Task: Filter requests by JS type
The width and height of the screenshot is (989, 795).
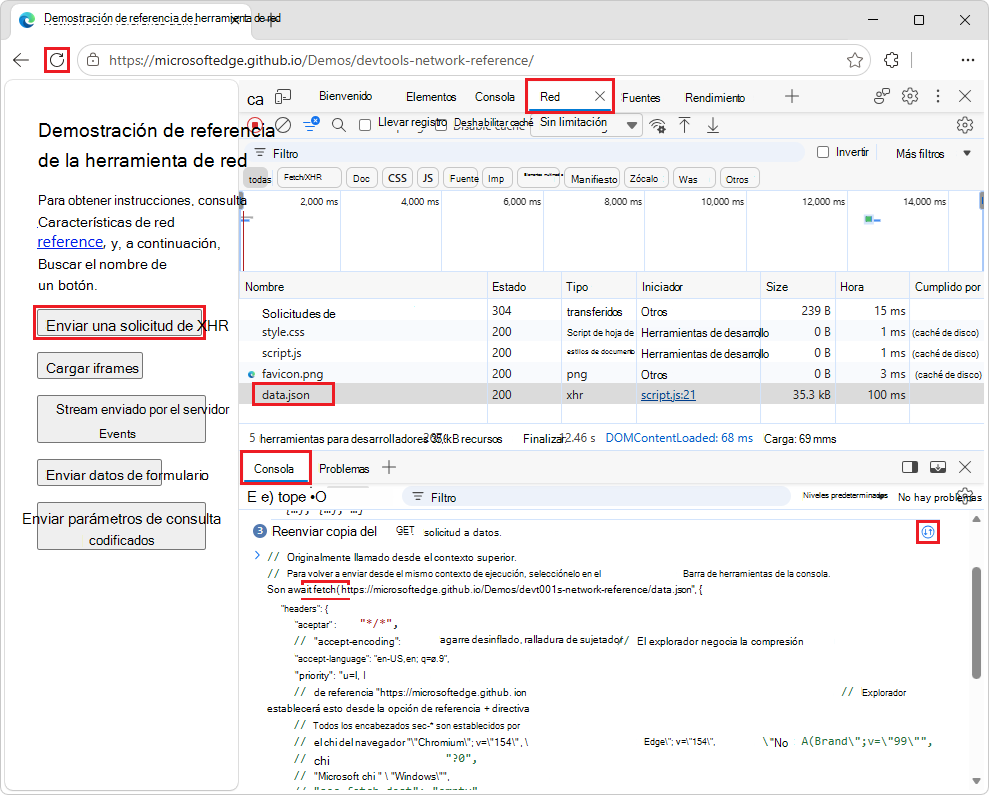Action: coord(428,178)
